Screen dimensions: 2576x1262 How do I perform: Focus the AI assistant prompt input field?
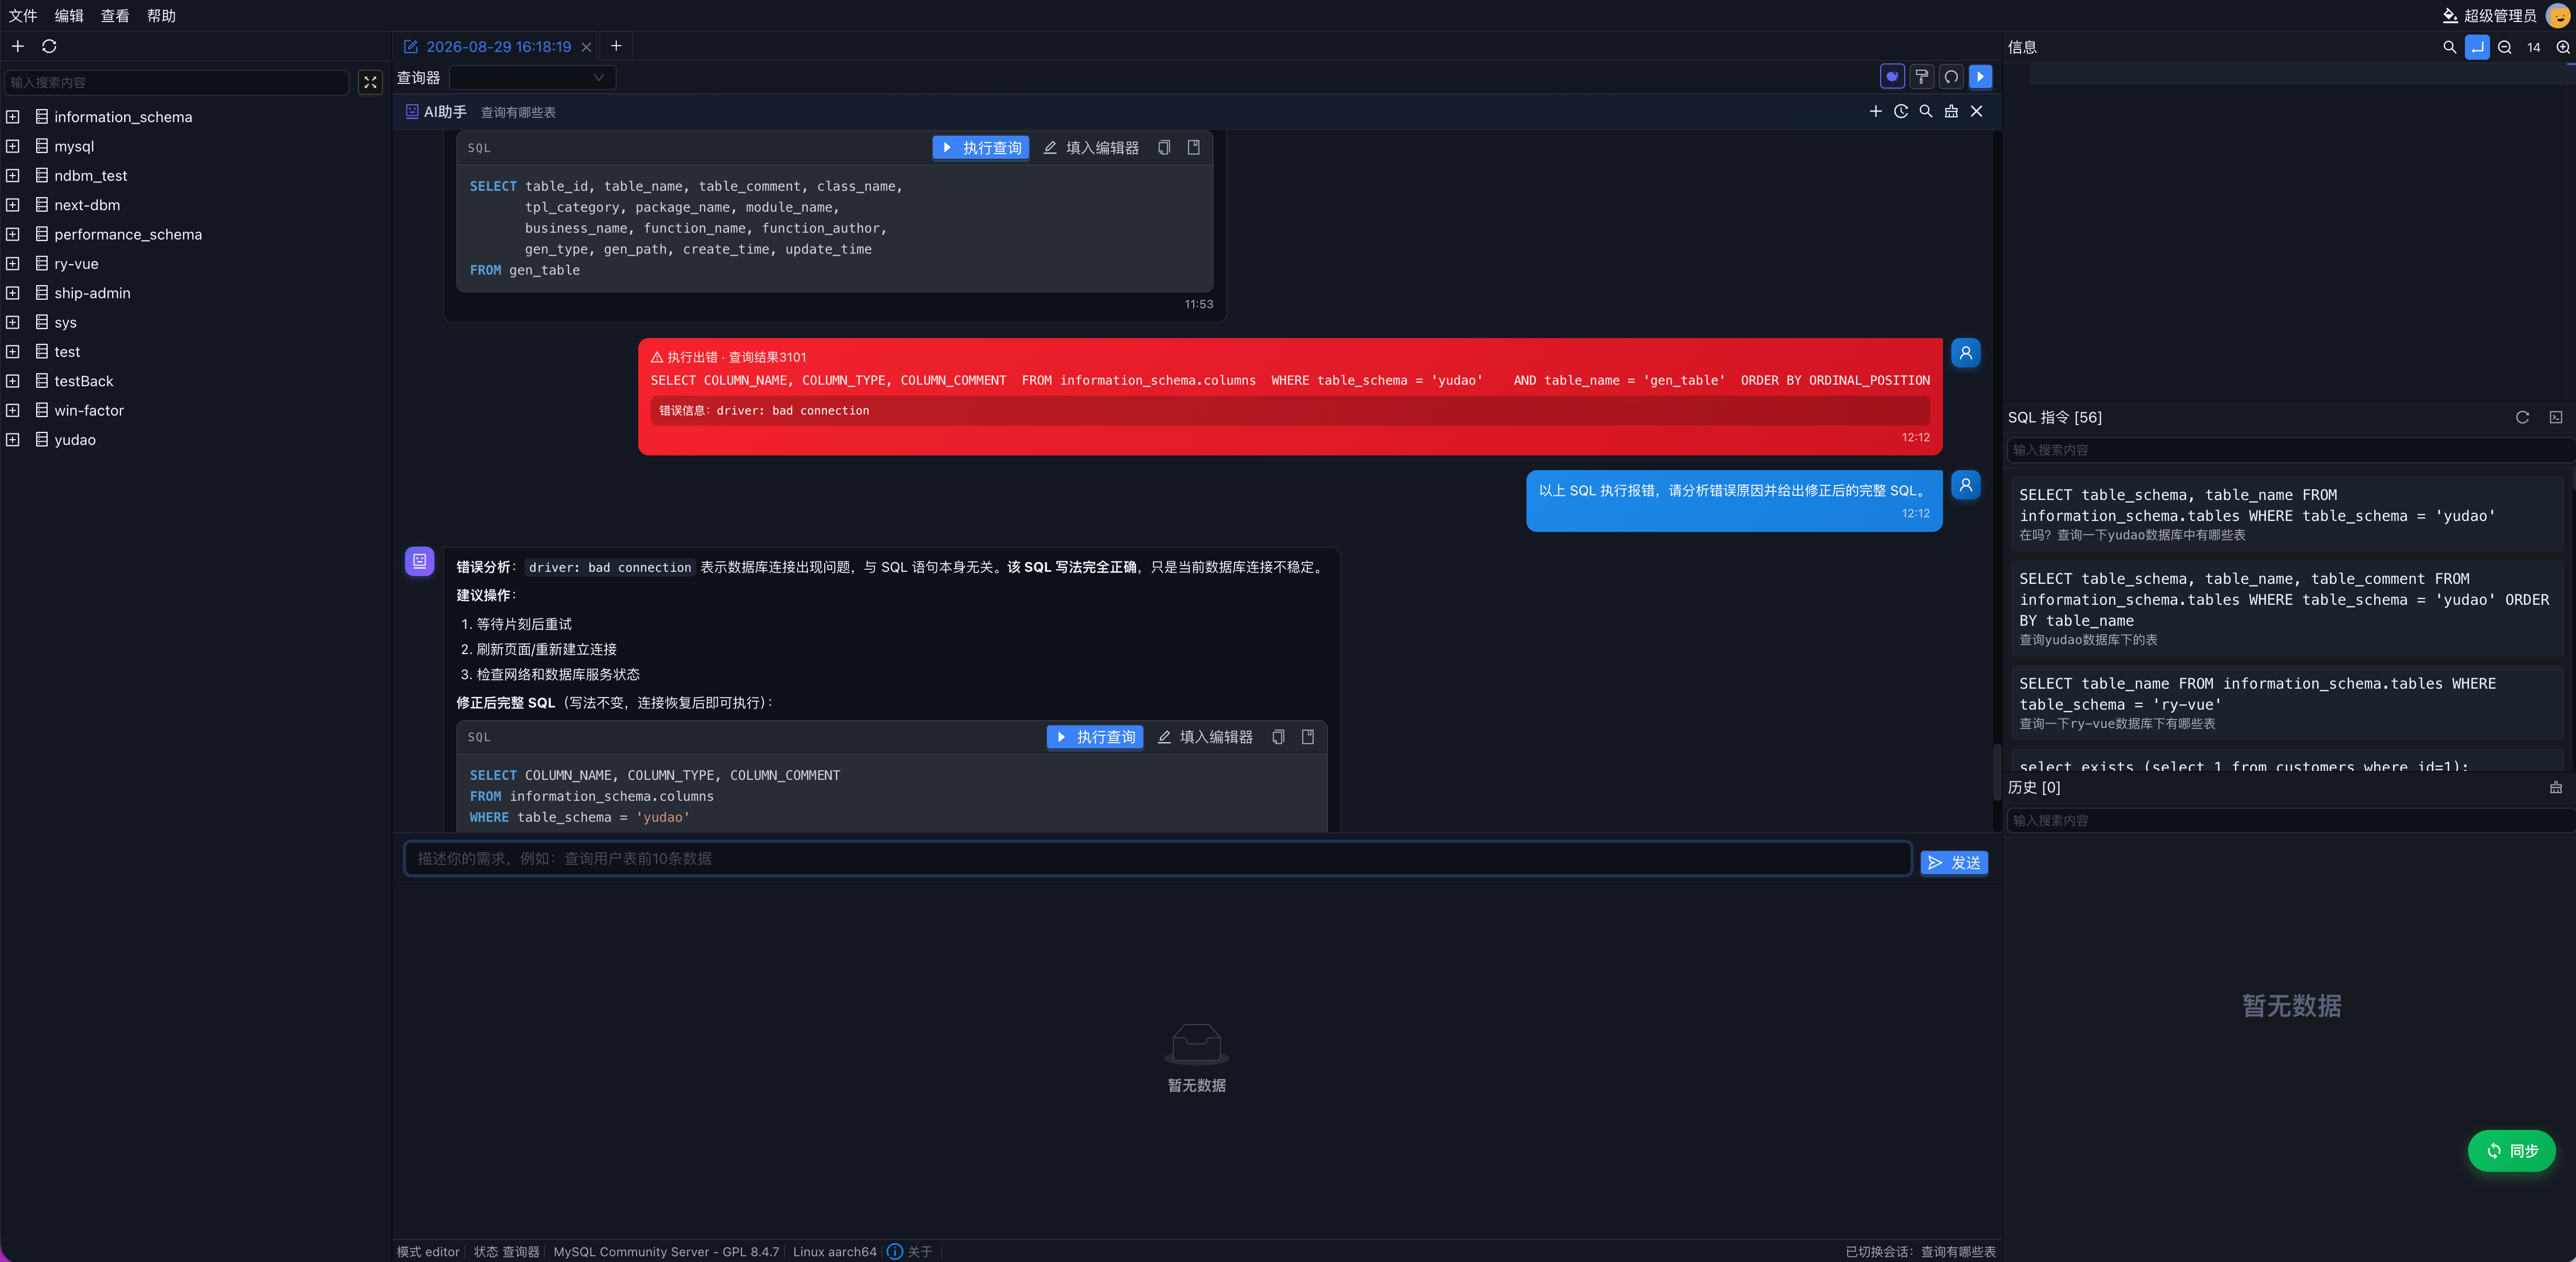pos(1158,858)
